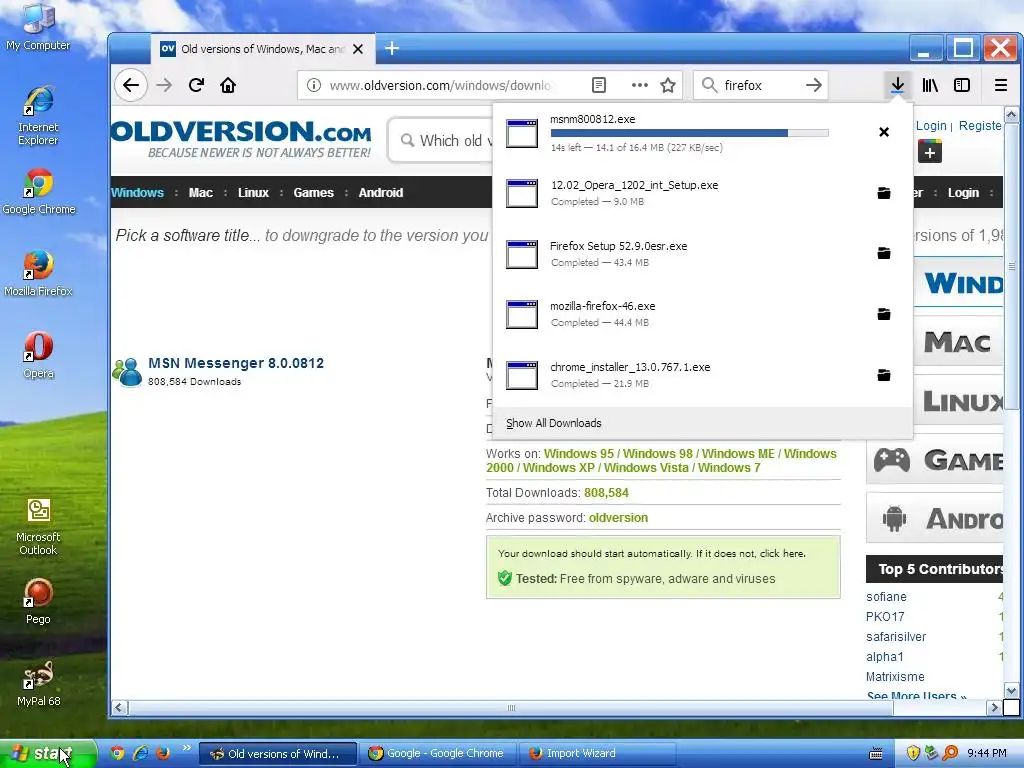Open a new tab with the plus button
This screenshot has width=1024, height=768.
tap(392, 48)
